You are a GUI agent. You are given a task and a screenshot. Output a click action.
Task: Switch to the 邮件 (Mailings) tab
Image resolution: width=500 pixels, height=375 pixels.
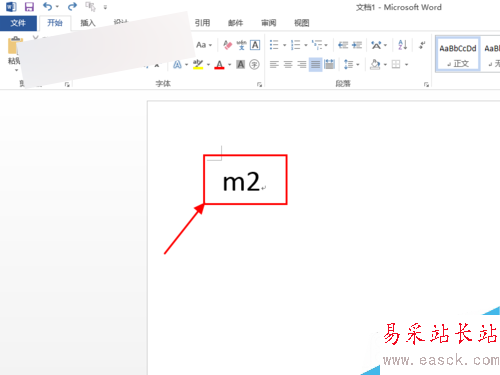[x=235, y=23]
